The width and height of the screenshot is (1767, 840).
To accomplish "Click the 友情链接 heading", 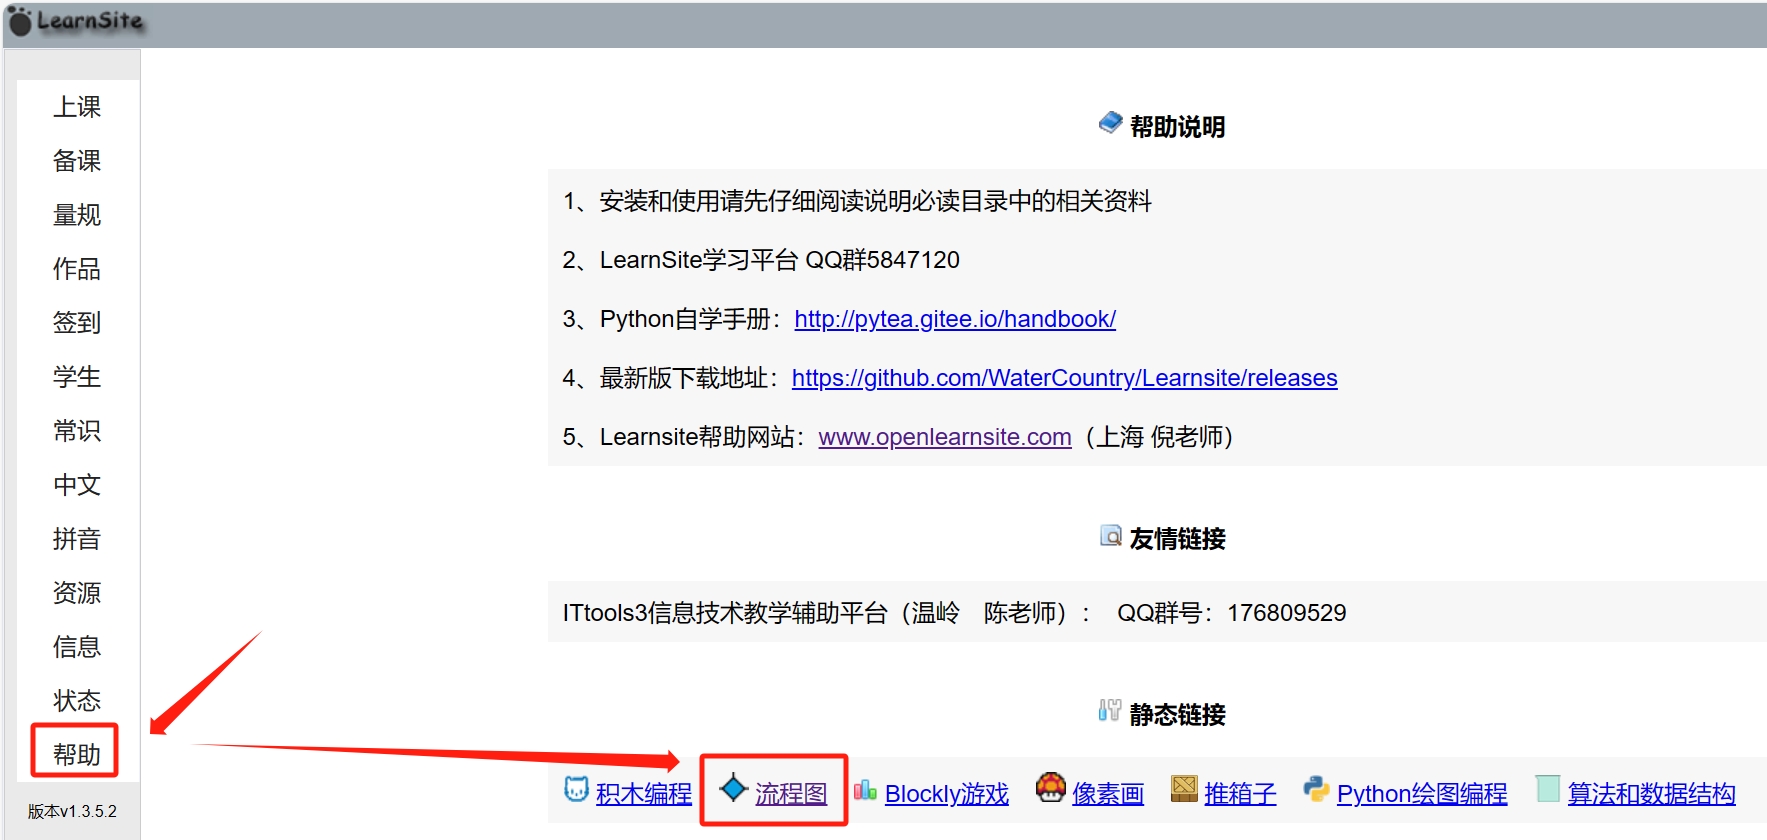I will coord(1177,539).
